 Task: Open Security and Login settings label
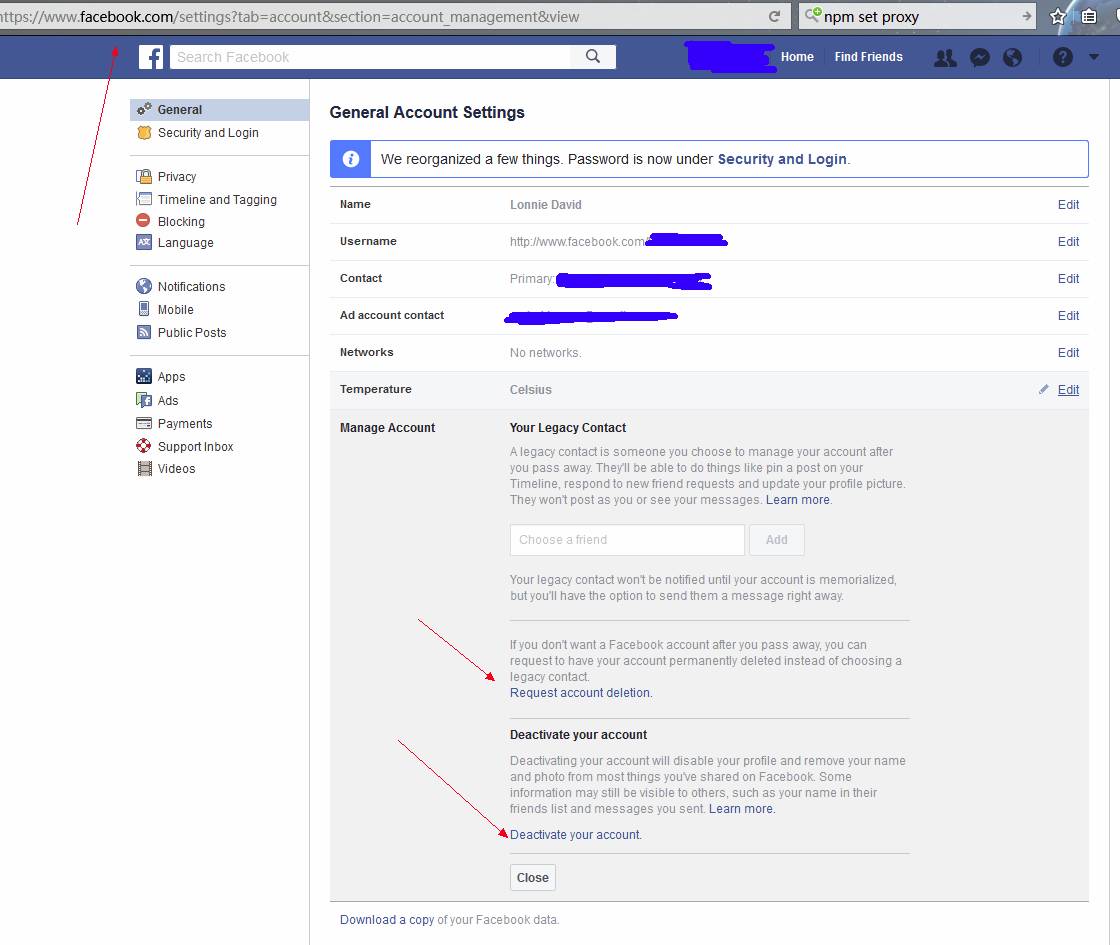[x=208, y=132]
